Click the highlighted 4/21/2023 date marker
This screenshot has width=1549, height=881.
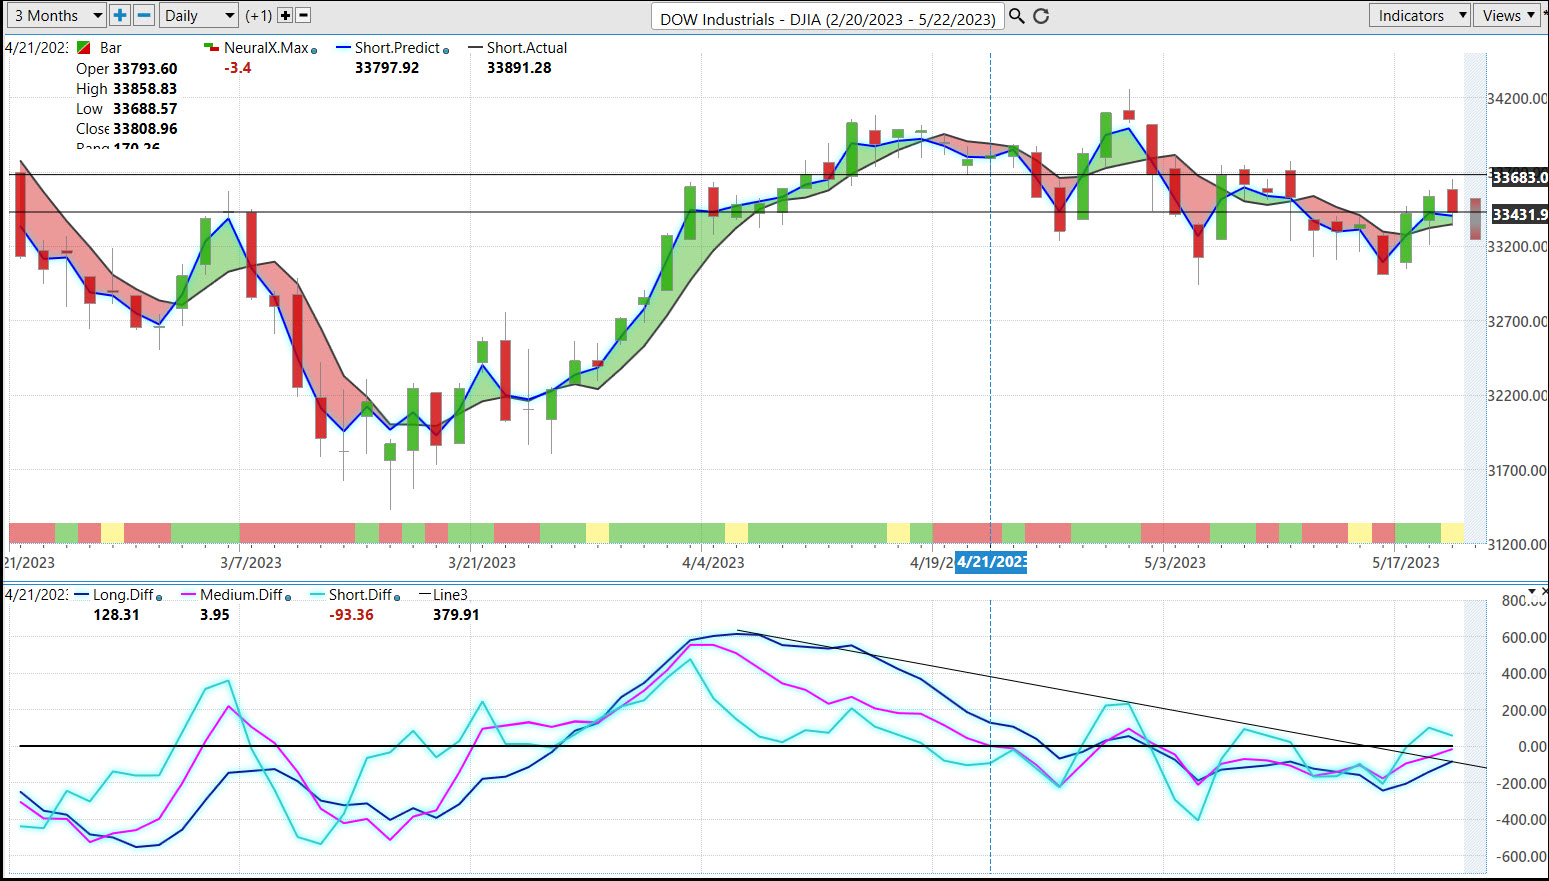pos(992,562)
